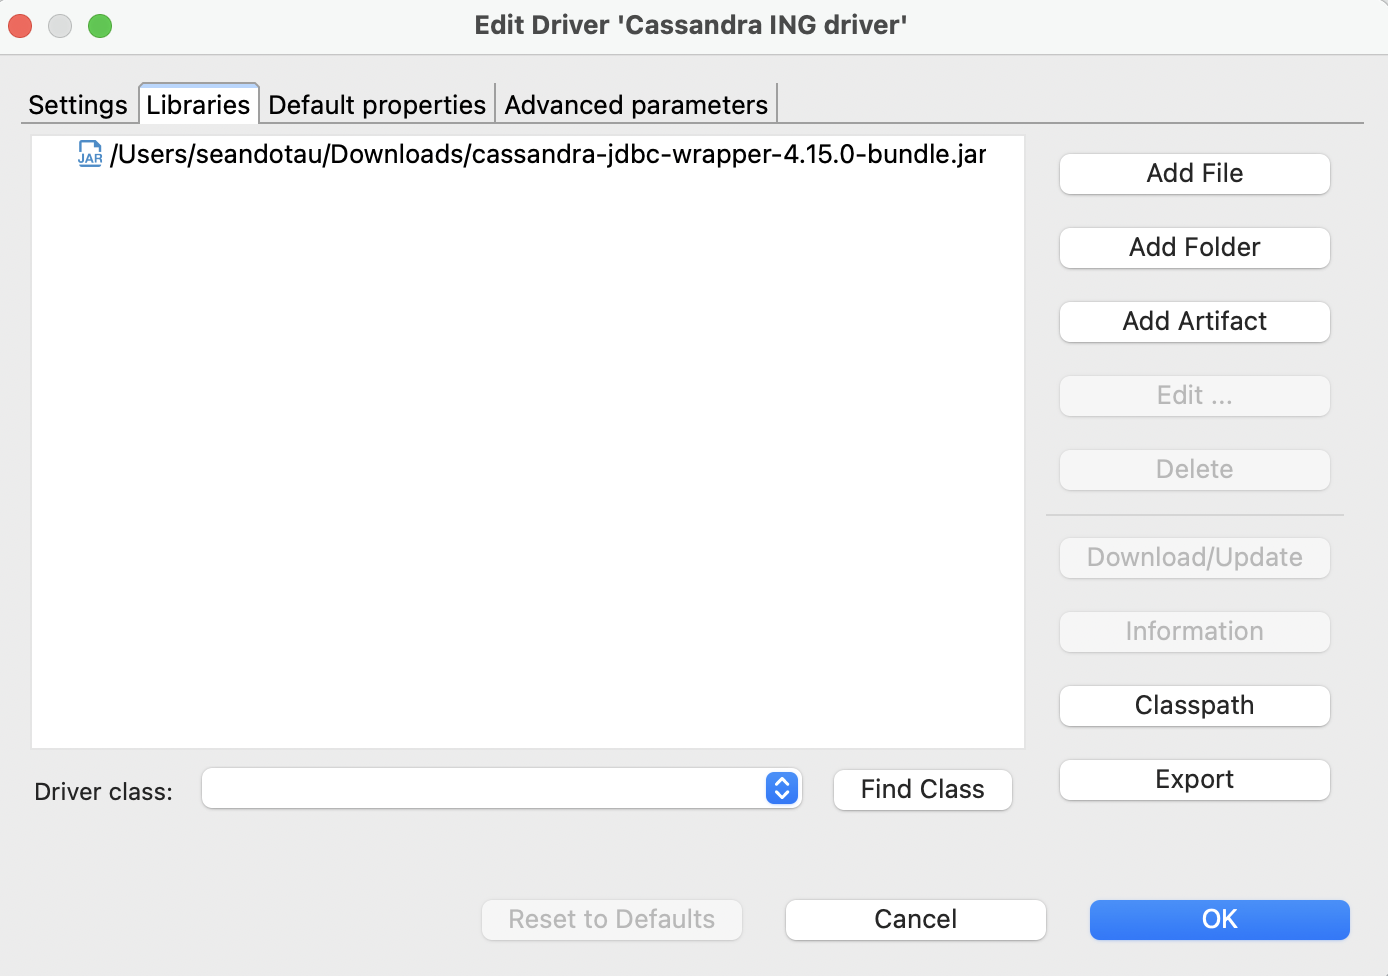Screen dimensions: 1388x976
Task: Select the cassandra-jdbc-wrapper-4.15.0-bundle.jar entry
Action: point(548,154)
